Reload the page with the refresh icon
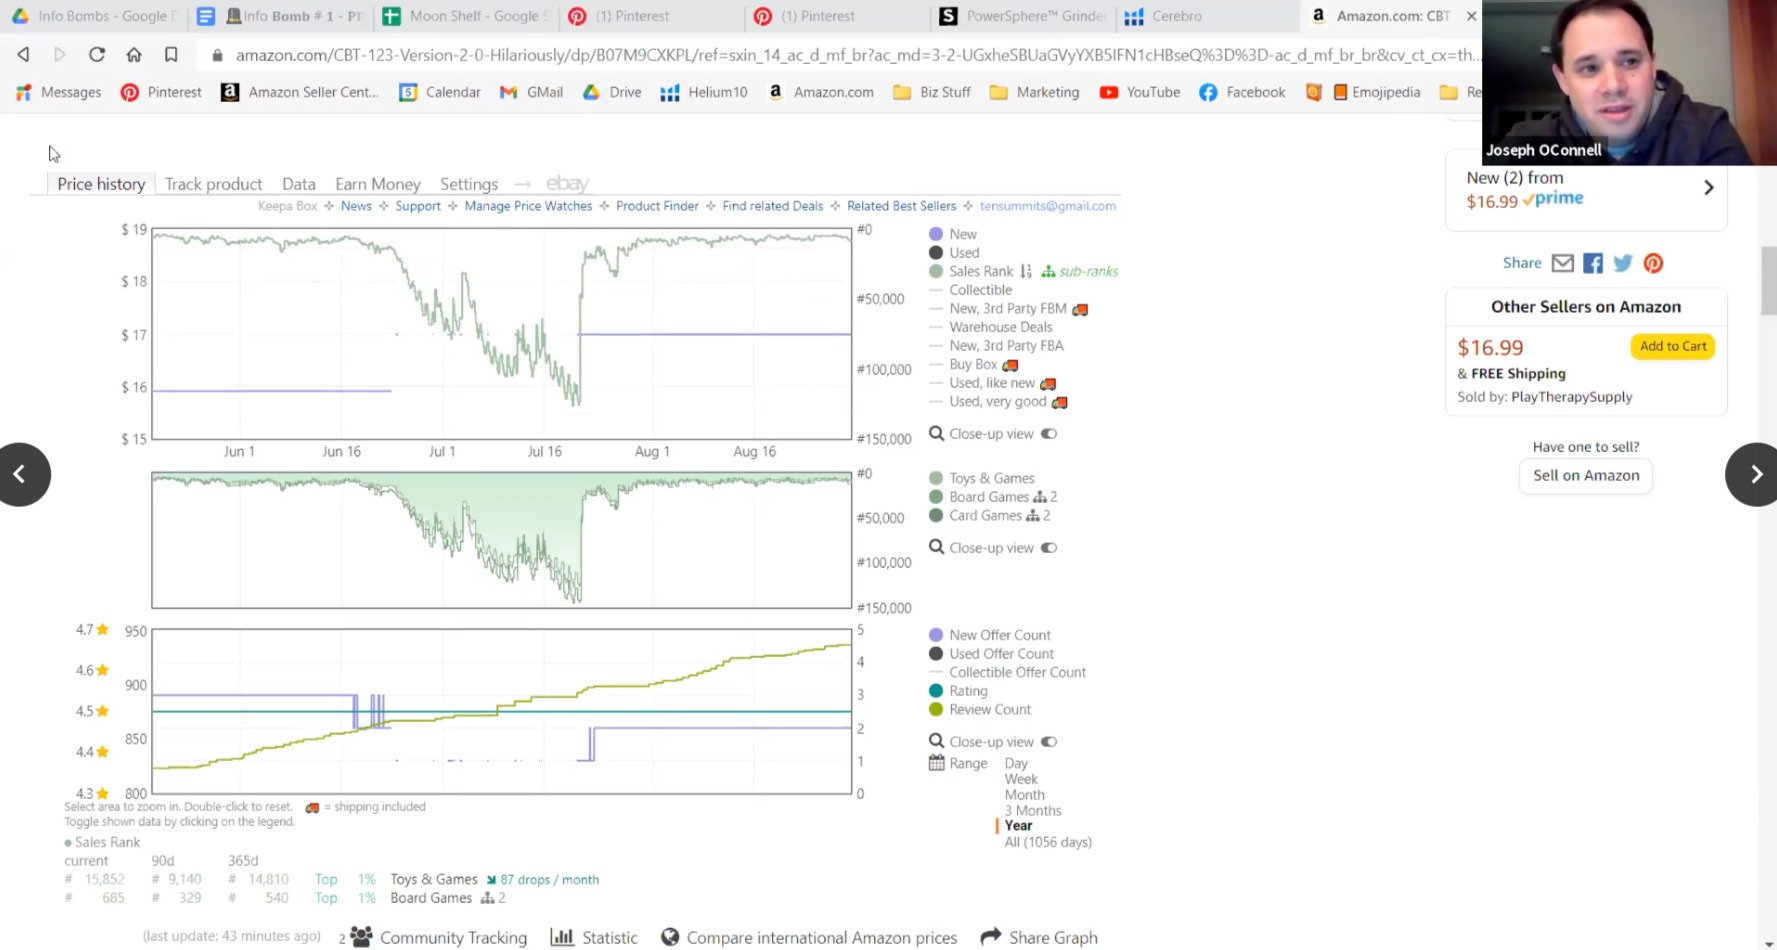1777x950 pixels. (x=97, y=54)
